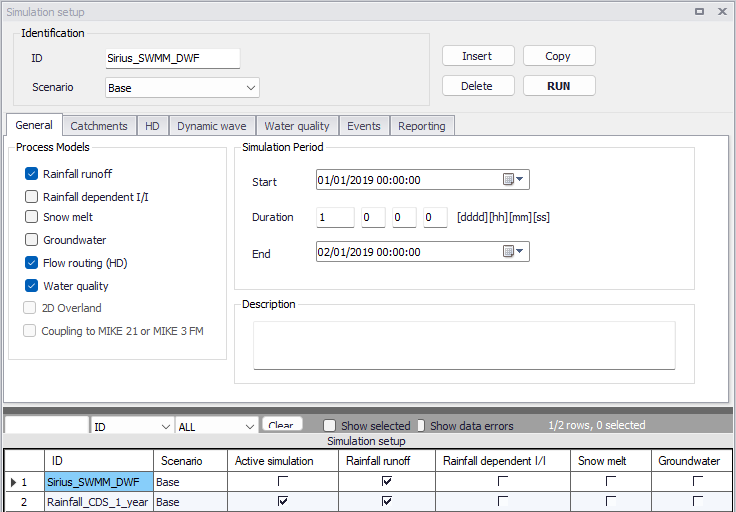Toggle Rainfall dependent I/I in row 1

tap(503, 481)
